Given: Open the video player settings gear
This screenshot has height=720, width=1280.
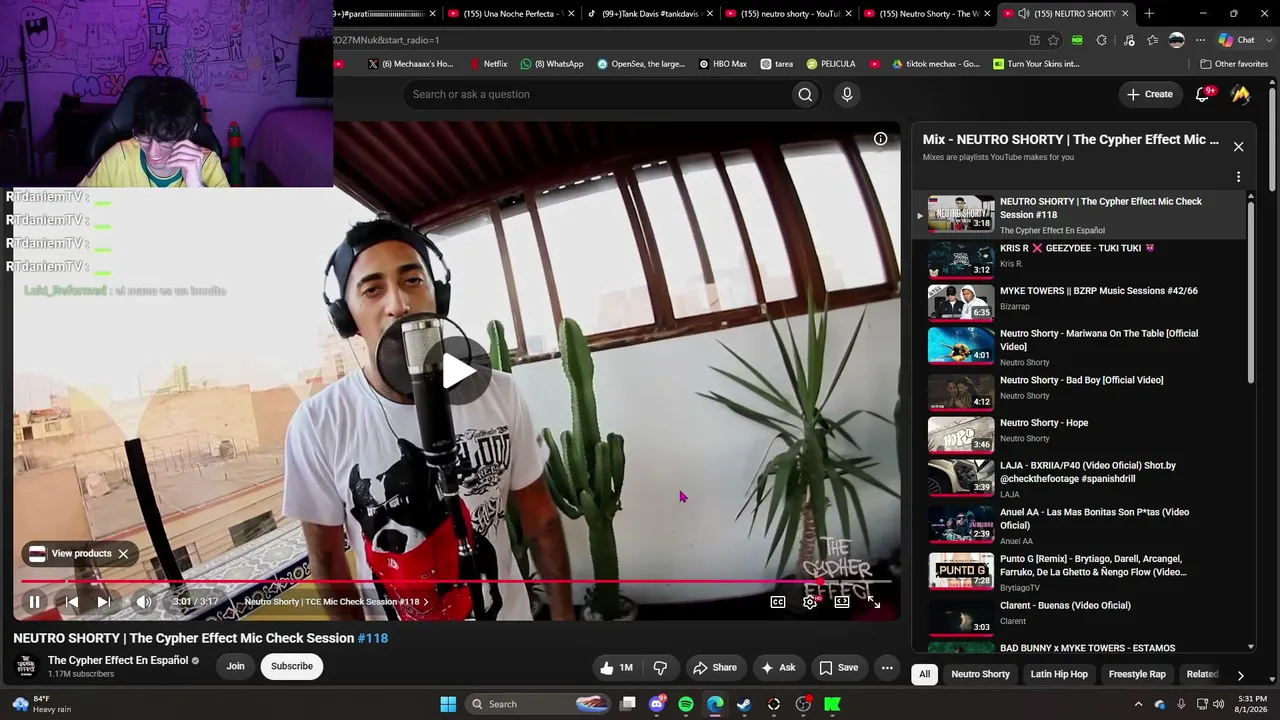Looking at the screenshot, I should click(810, 602).
